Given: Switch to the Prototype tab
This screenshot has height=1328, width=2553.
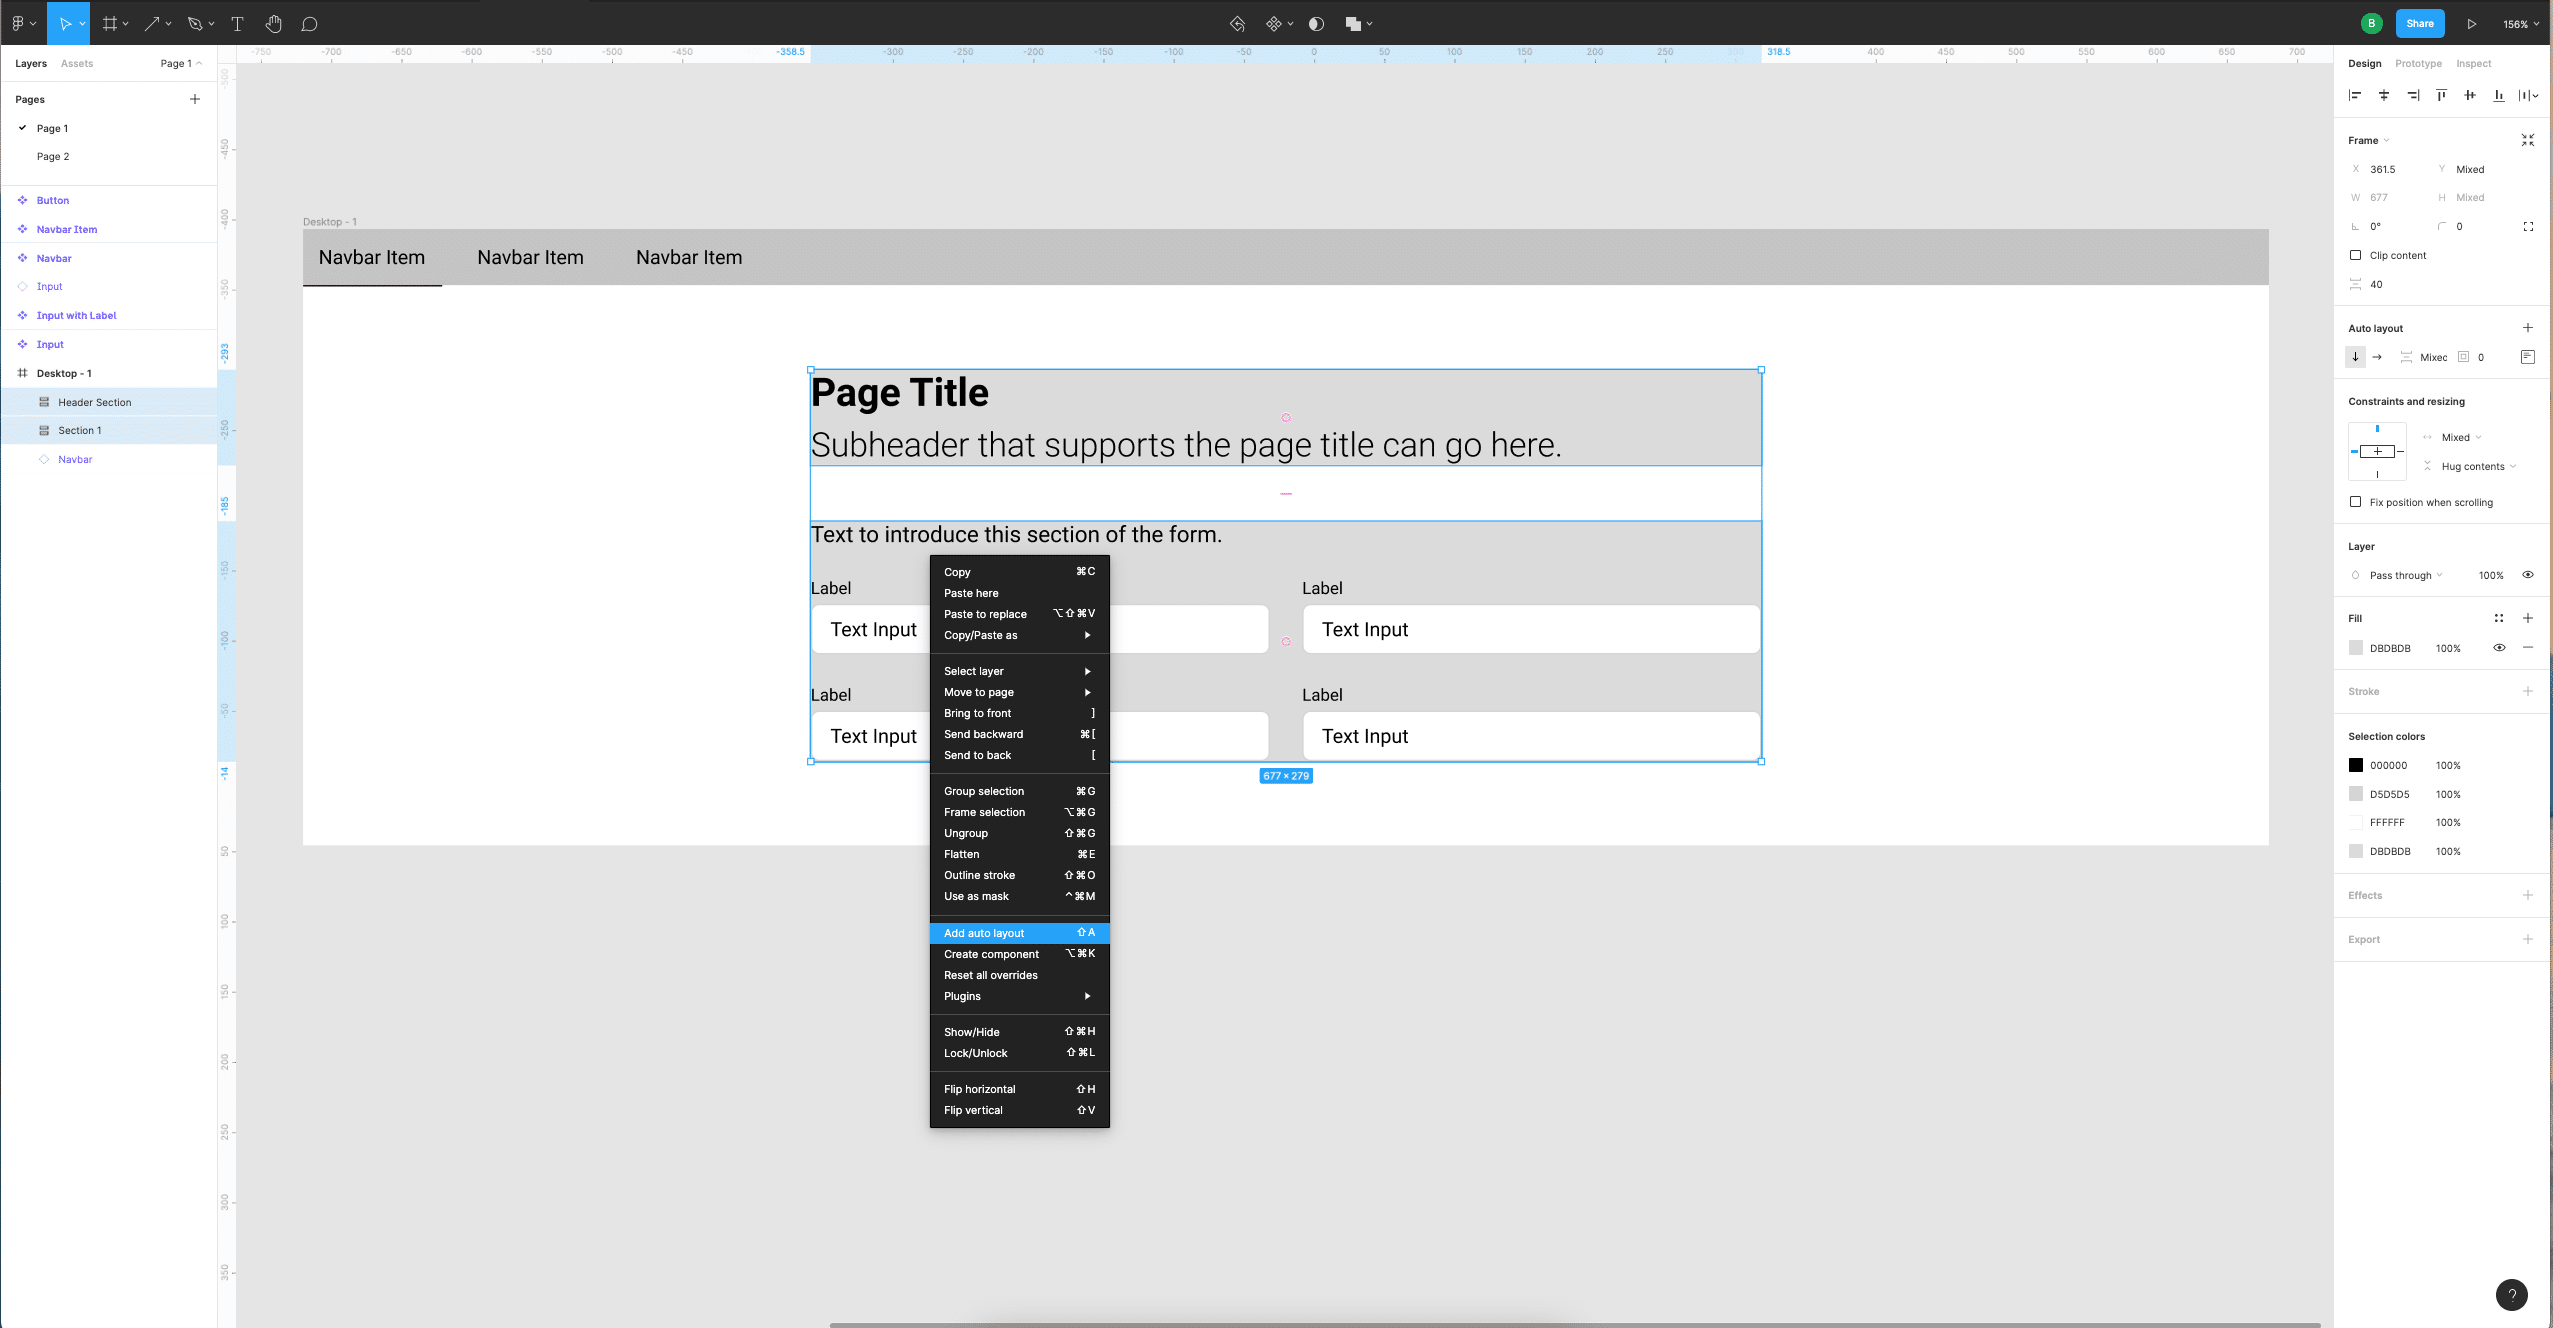Looking at the screenshot, I should pos(2419,63).
